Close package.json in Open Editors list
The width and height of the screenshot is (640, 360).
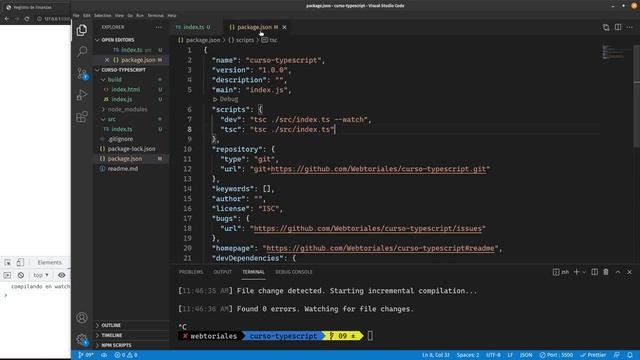107,60
